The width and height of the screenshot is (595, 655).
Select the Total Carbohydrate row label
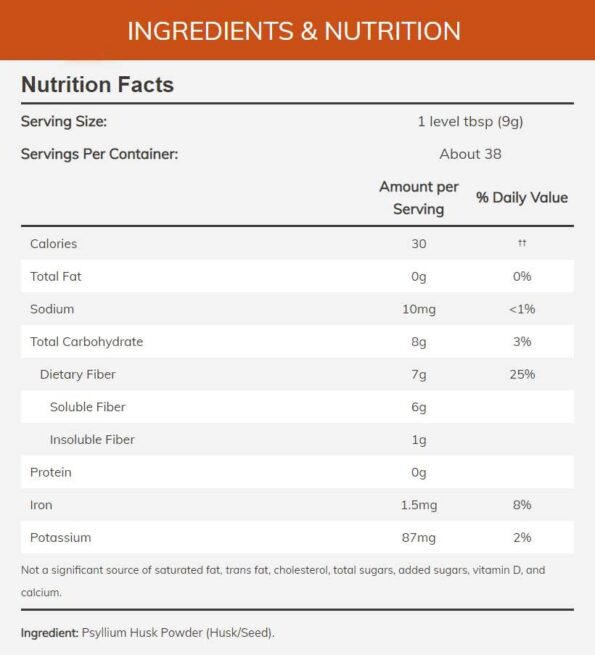86,342
